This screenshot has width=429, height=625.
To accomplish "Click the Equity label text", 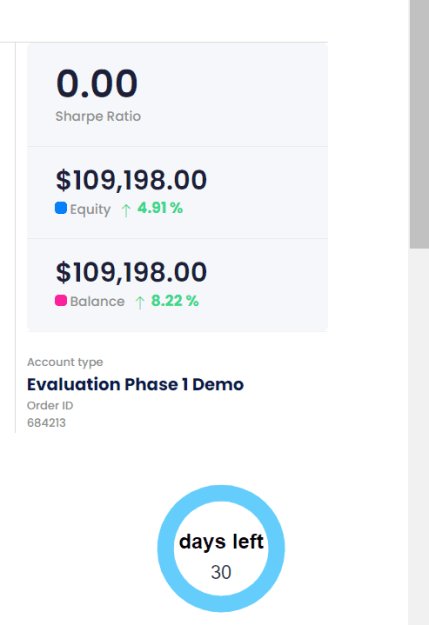I will [x=90, y=209].
